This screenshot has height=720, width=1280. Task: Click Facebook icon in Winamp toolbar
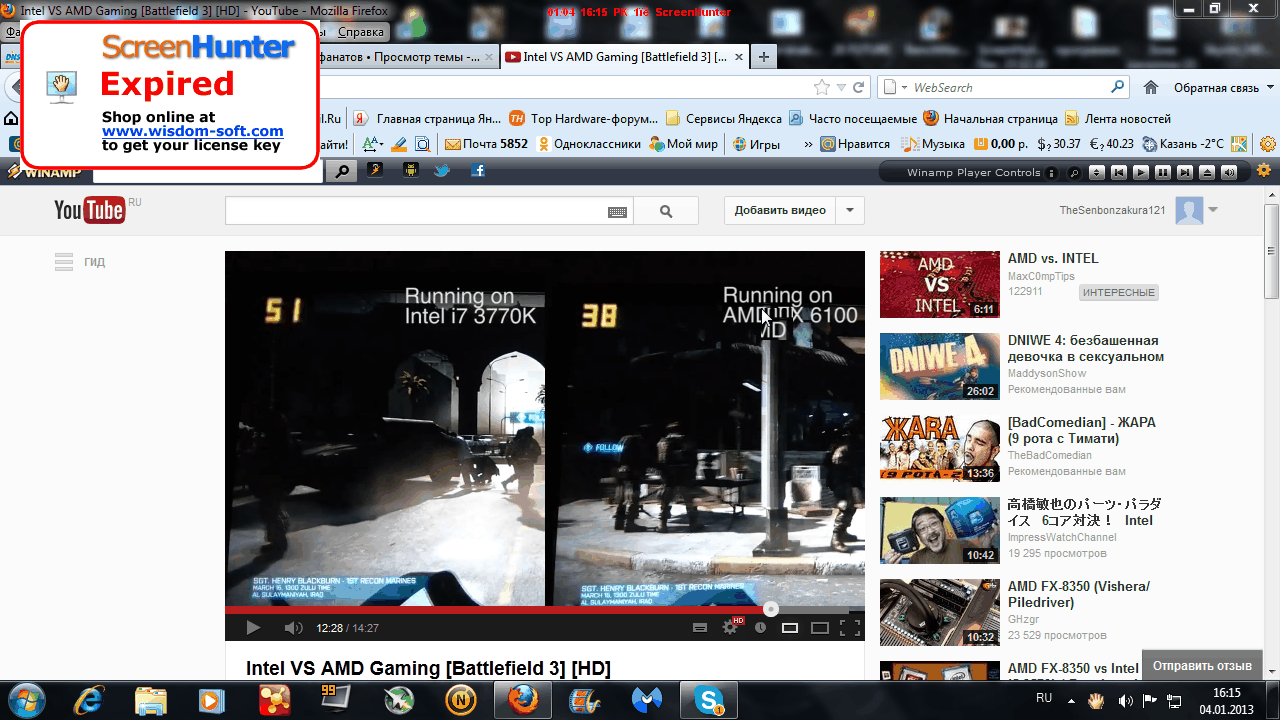[x=478, y=171]
